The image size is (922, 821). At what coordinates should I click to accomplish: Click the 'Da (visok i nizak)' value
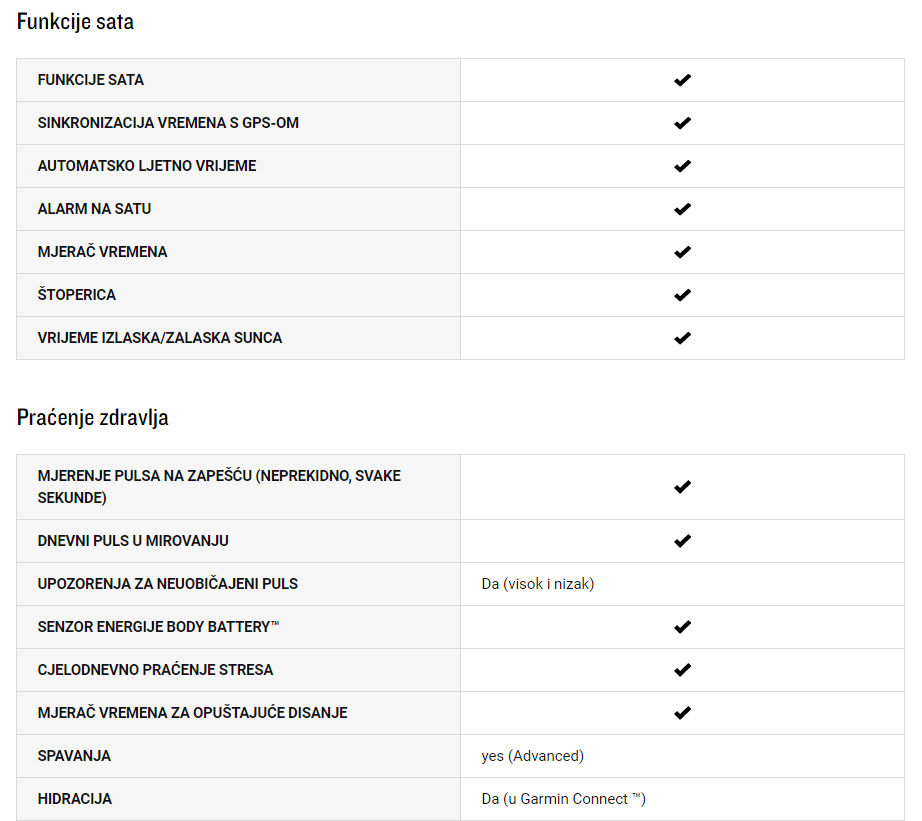coord(537,584)
